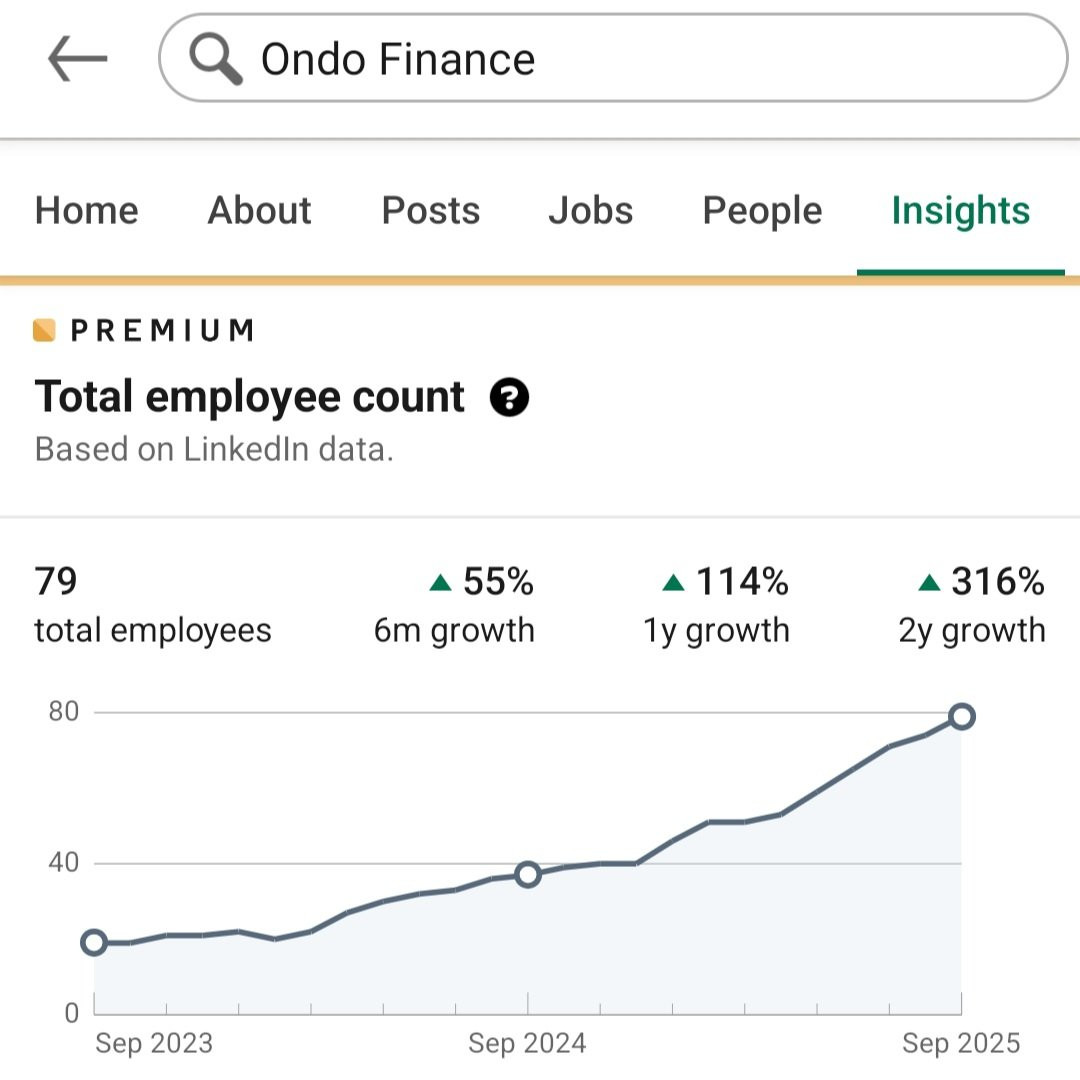Click the gold Premium badge icon
This screenshot has width=1080, height=1080.
(x=44, y=330)
